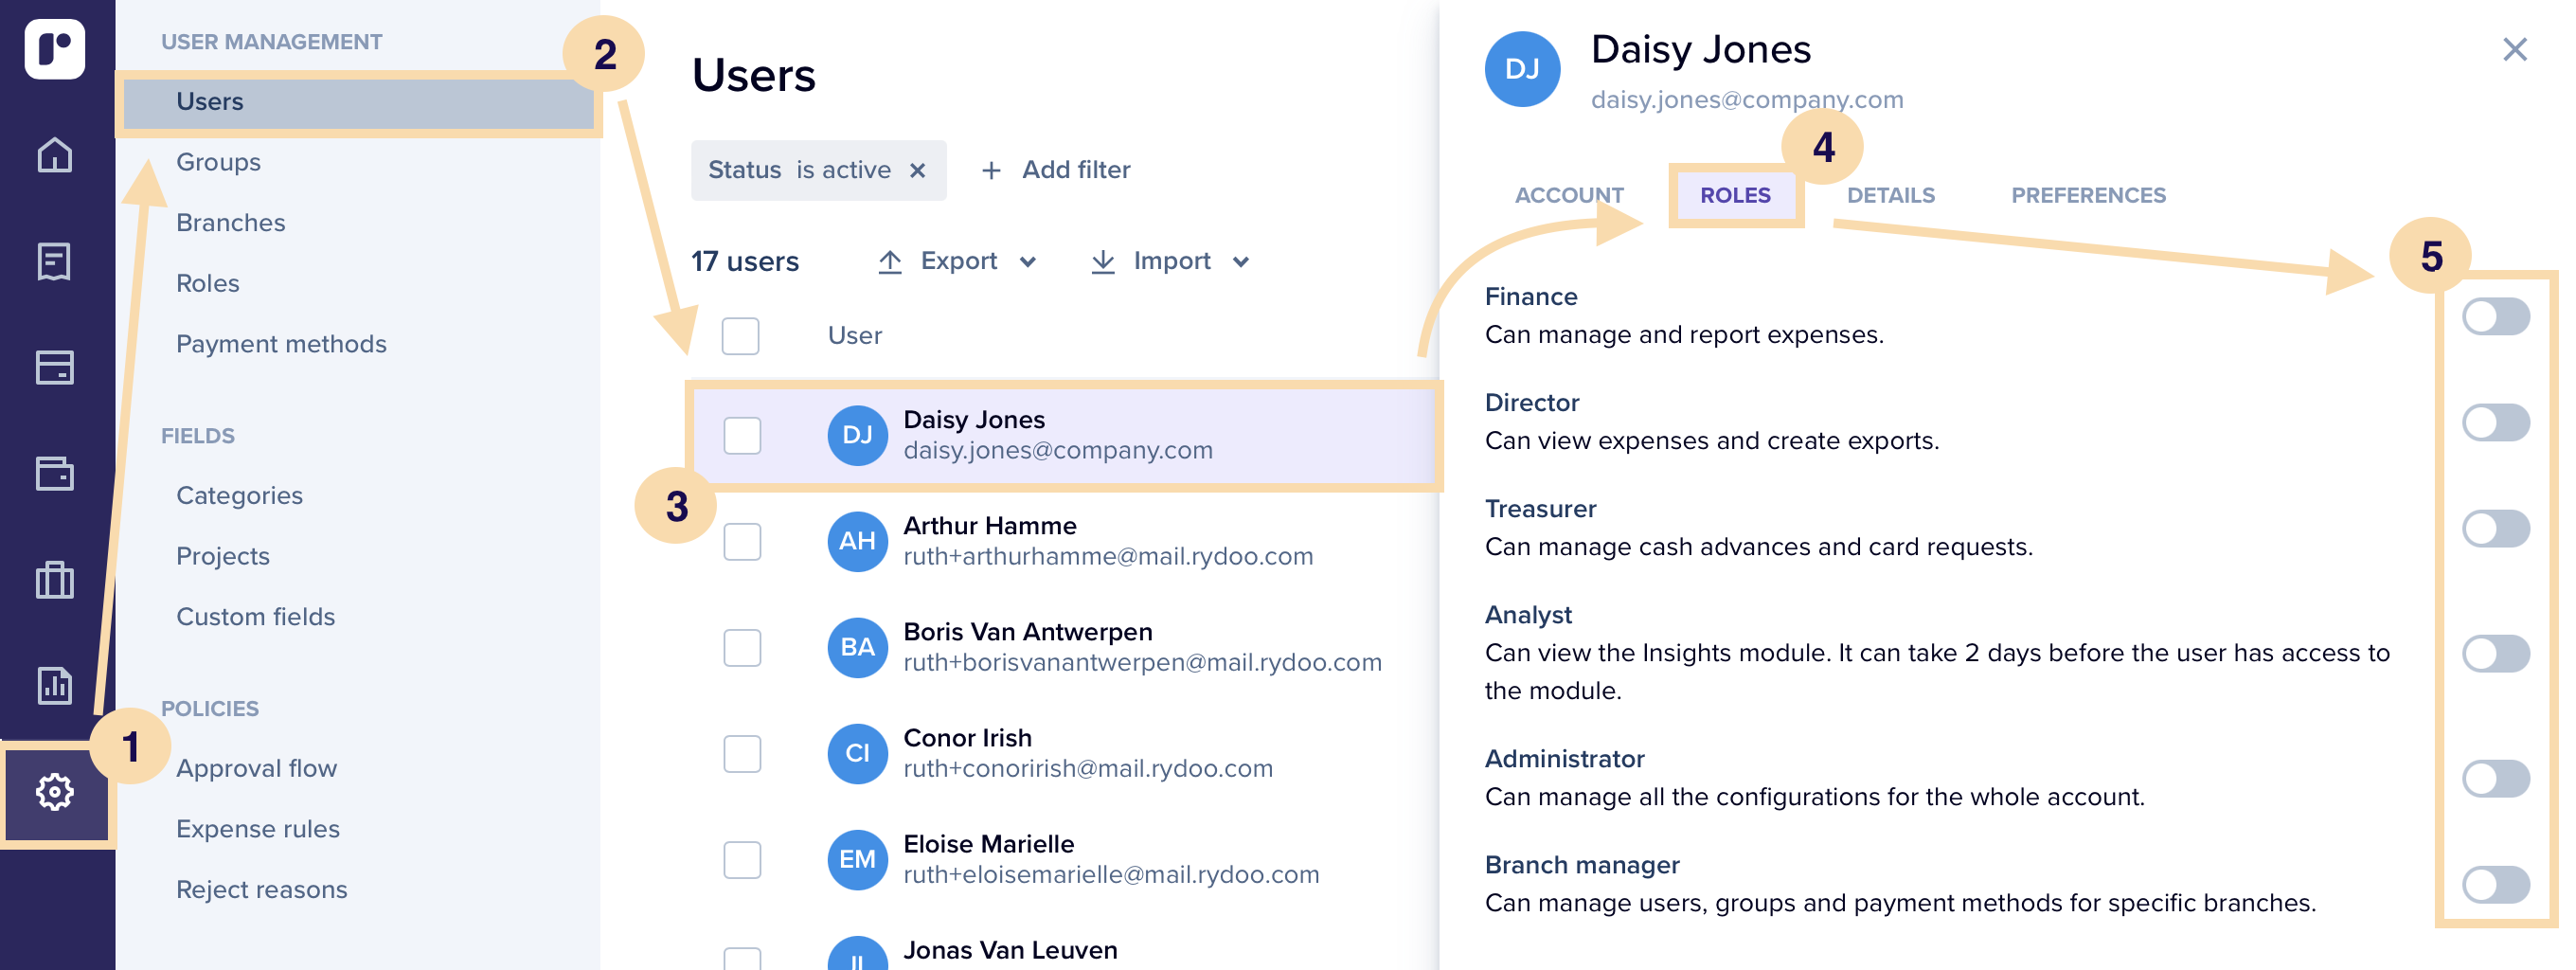
Task: Open the home icon in sidebar
Action: click(x=54, y=155)
